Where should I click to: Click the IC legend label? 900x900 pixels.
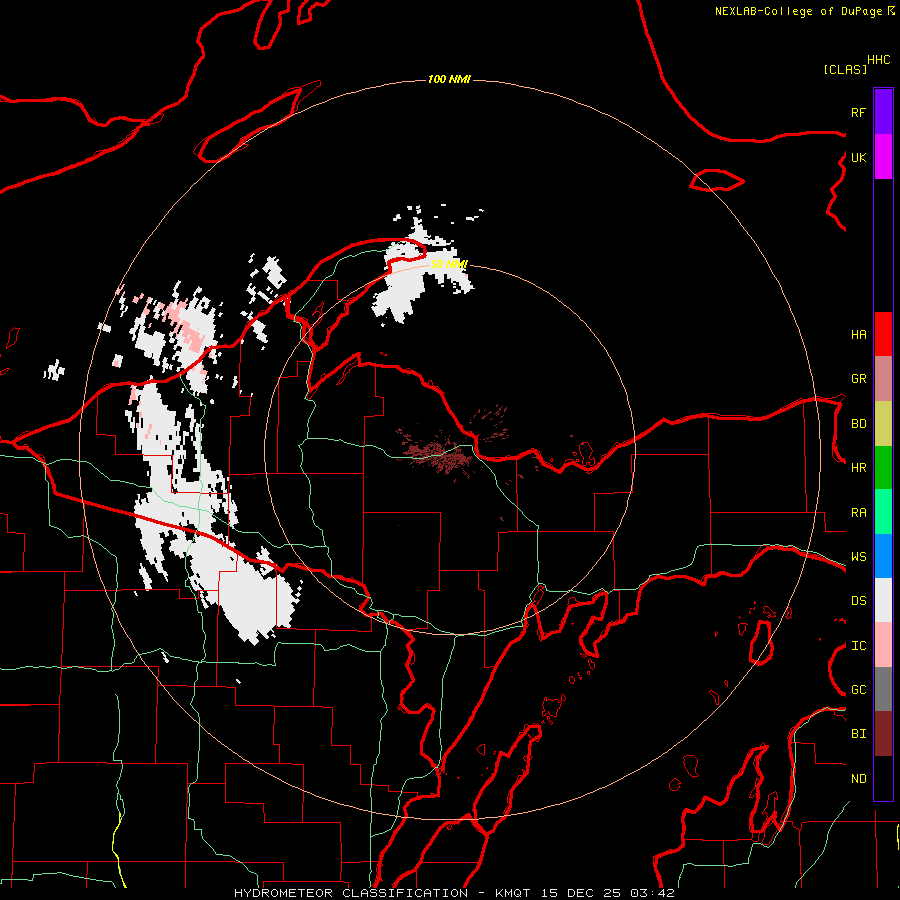click(x=858, y=646)
